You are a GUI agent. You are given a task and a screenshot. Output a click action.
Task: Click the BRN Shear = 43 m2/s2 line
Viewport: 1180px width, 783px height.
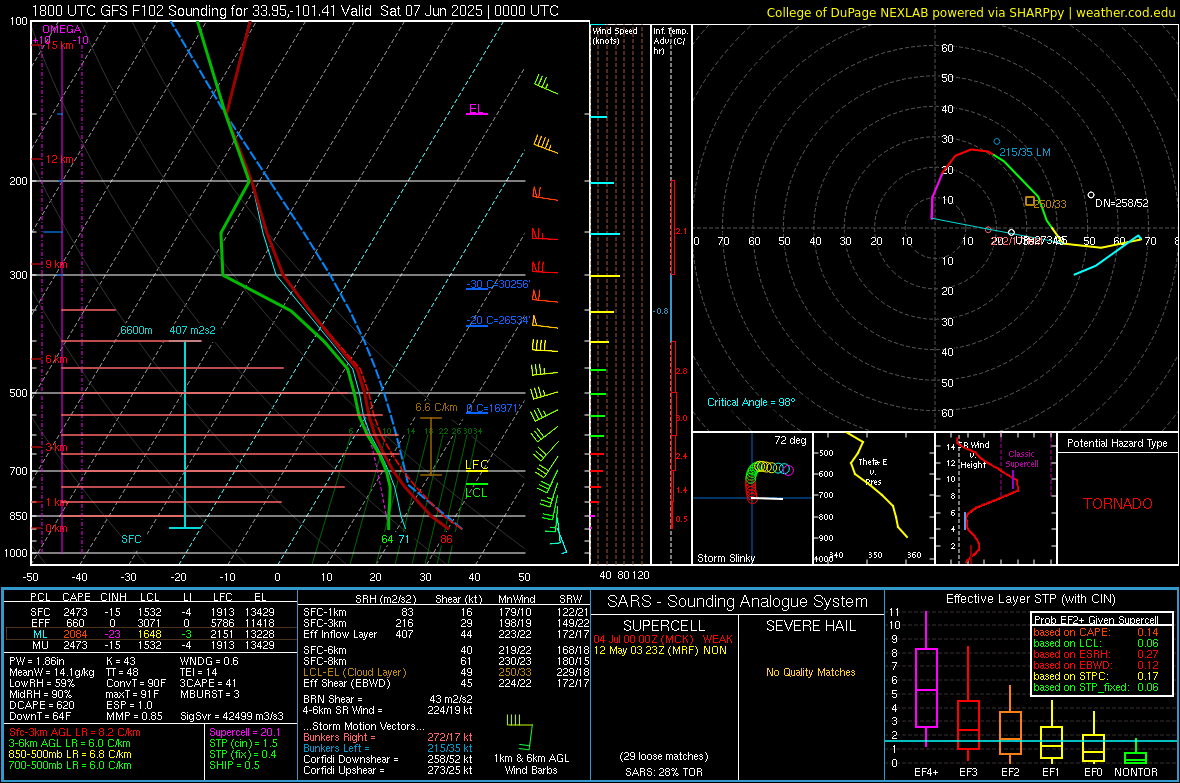388,699
